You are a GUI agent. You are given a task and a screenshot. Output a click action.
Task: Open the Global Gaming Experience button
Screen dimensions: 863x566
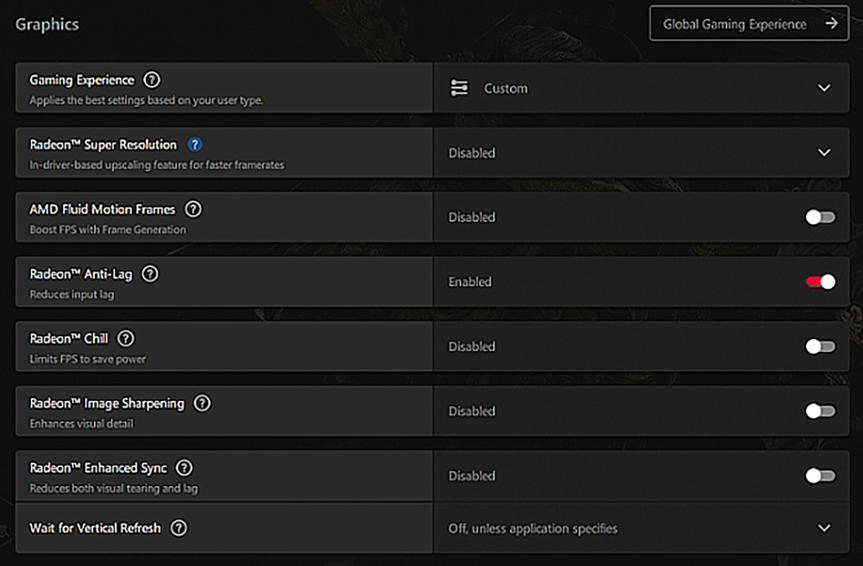pyautogui.click(x=735, y=24)
